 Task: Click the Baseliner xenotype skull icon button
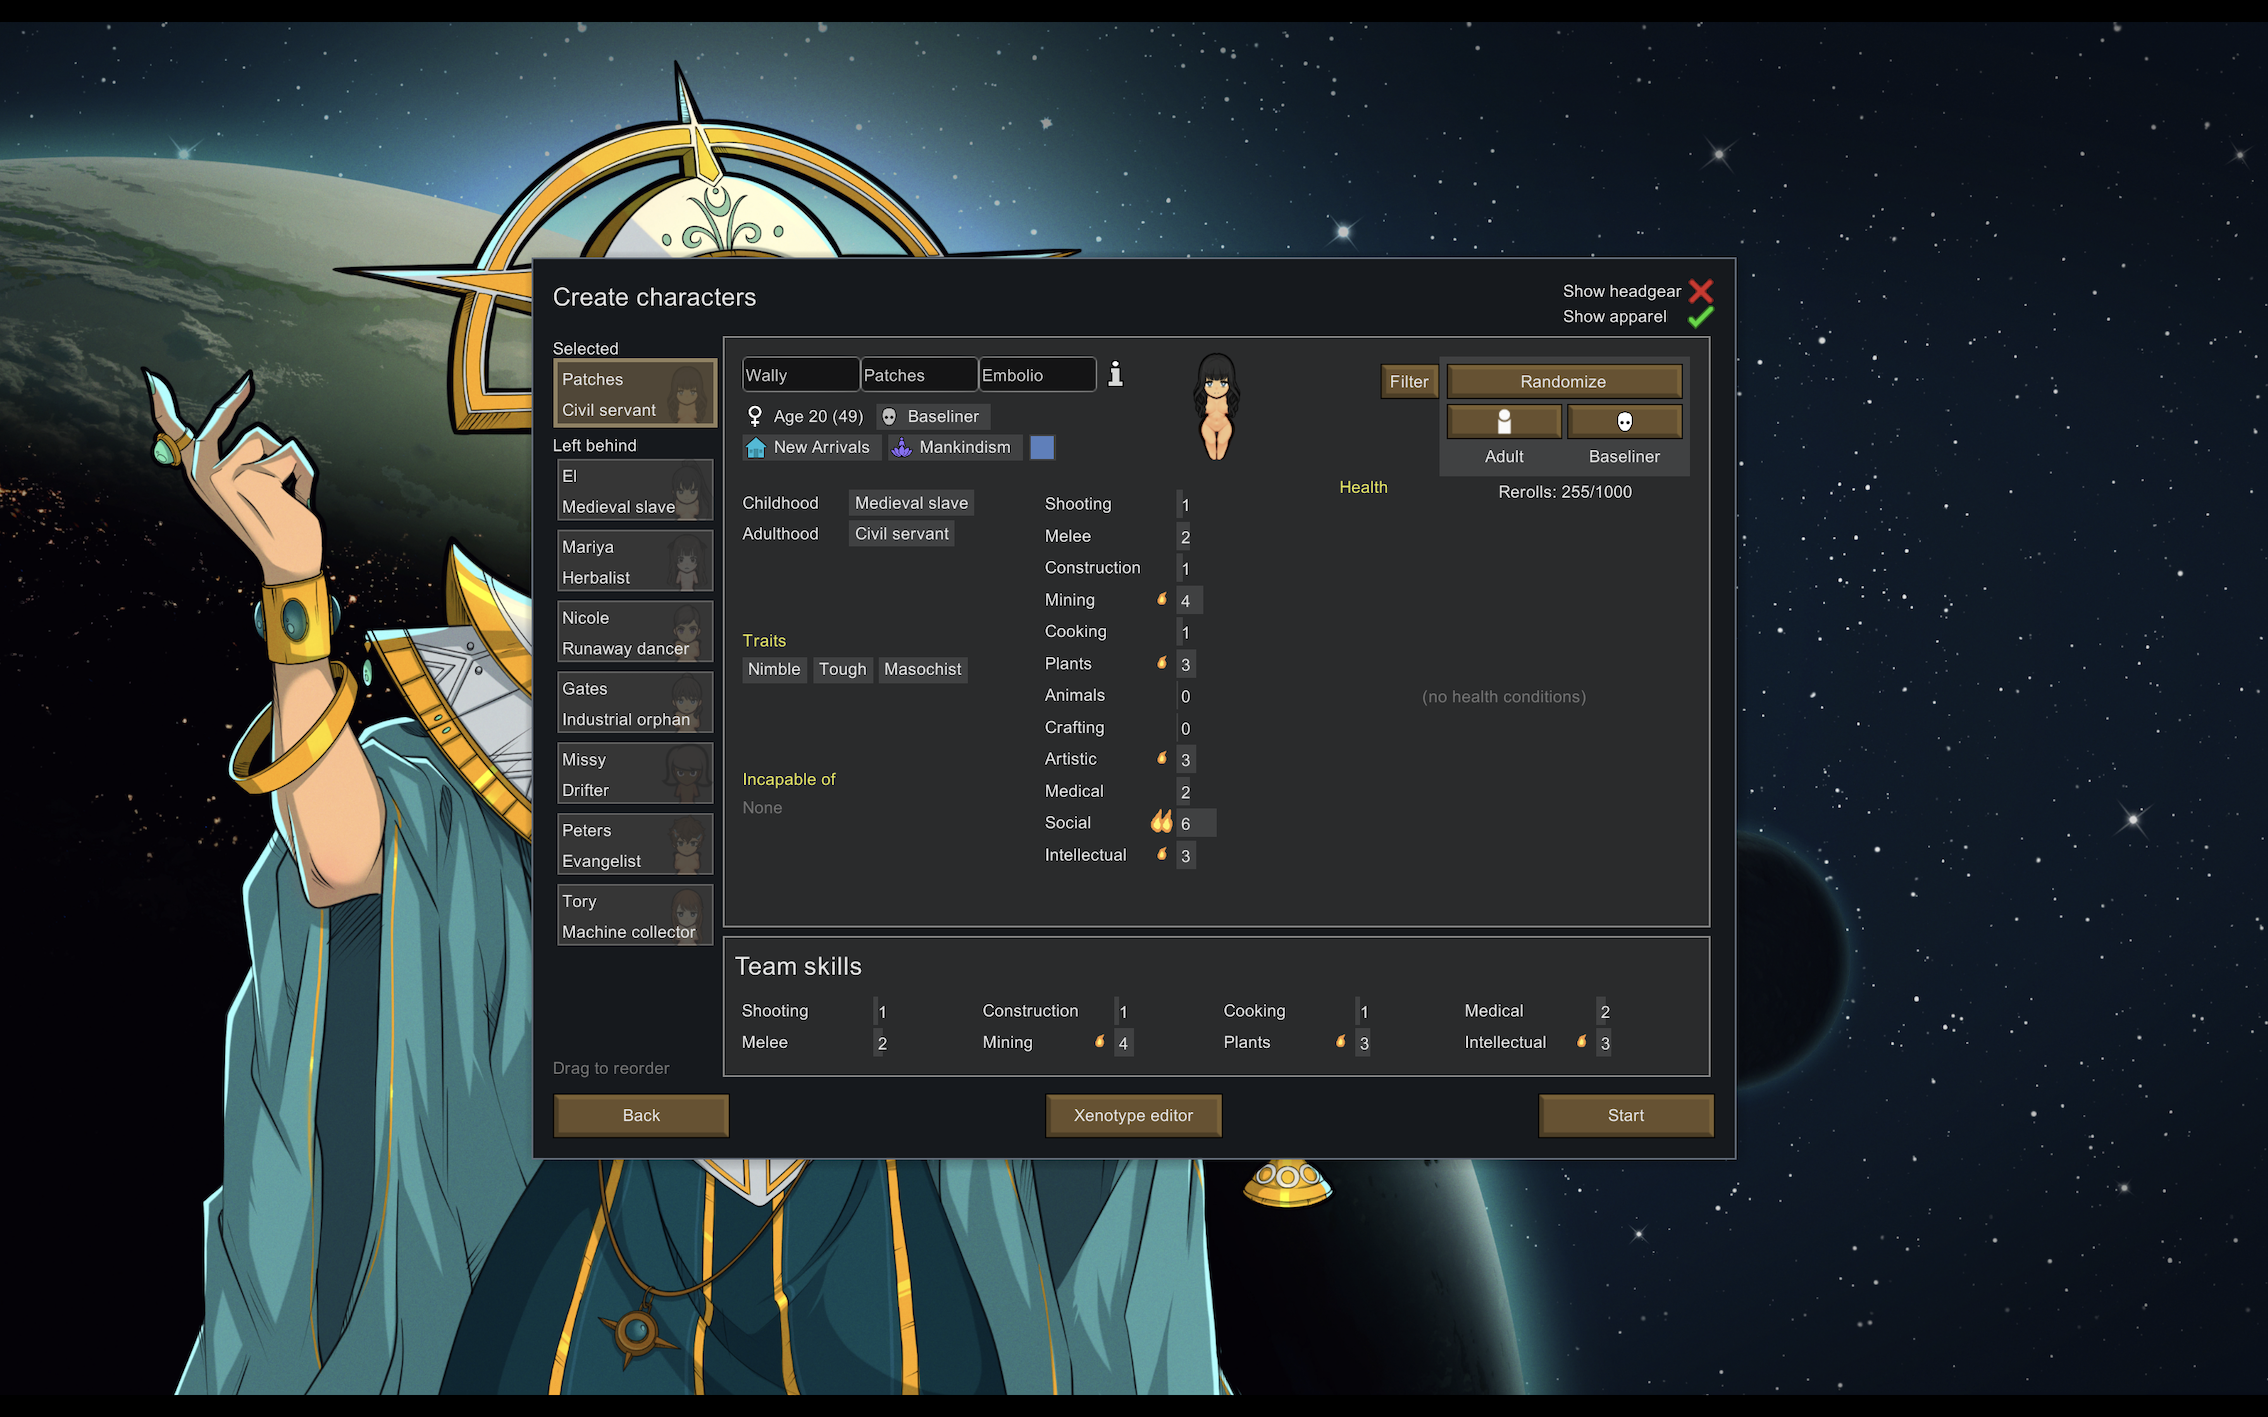click(x=1624, y=422)
